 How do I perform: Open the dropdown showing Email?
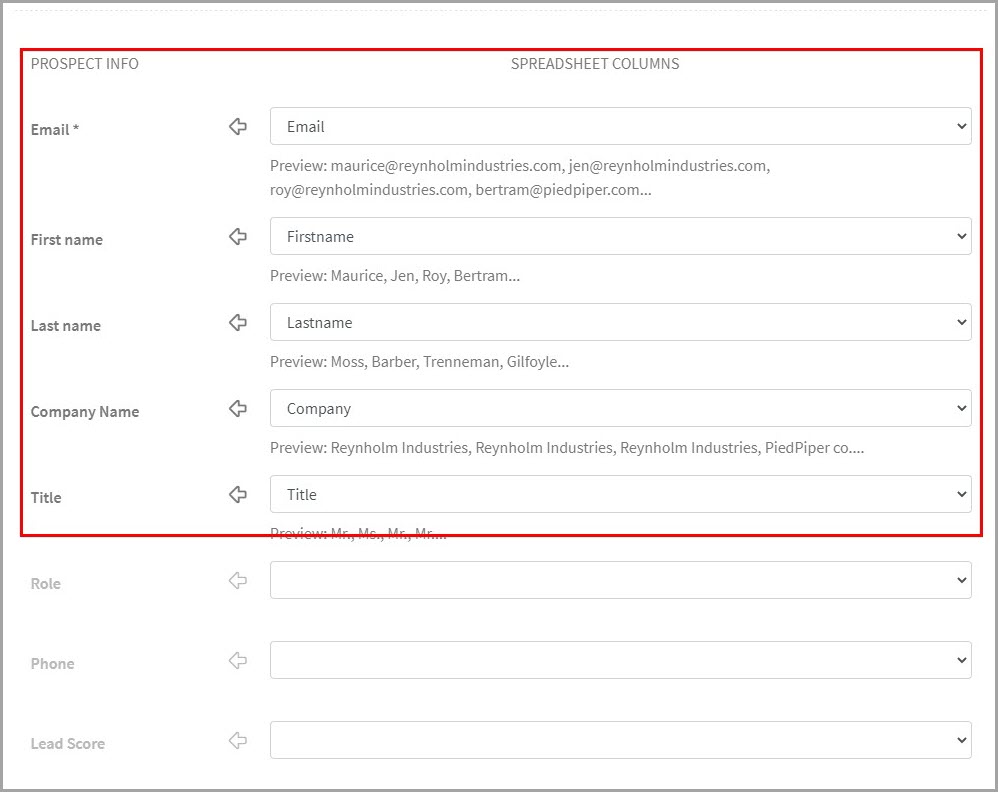click(620, 127)
